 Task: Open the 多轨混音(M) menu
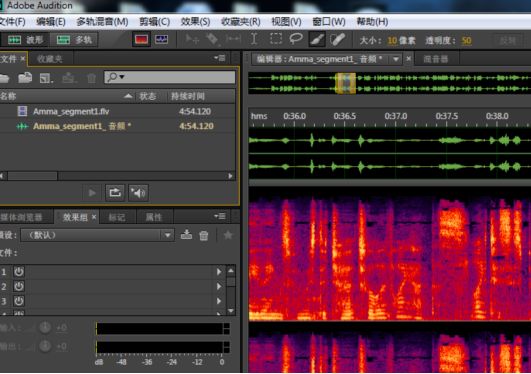pos(102,22)
